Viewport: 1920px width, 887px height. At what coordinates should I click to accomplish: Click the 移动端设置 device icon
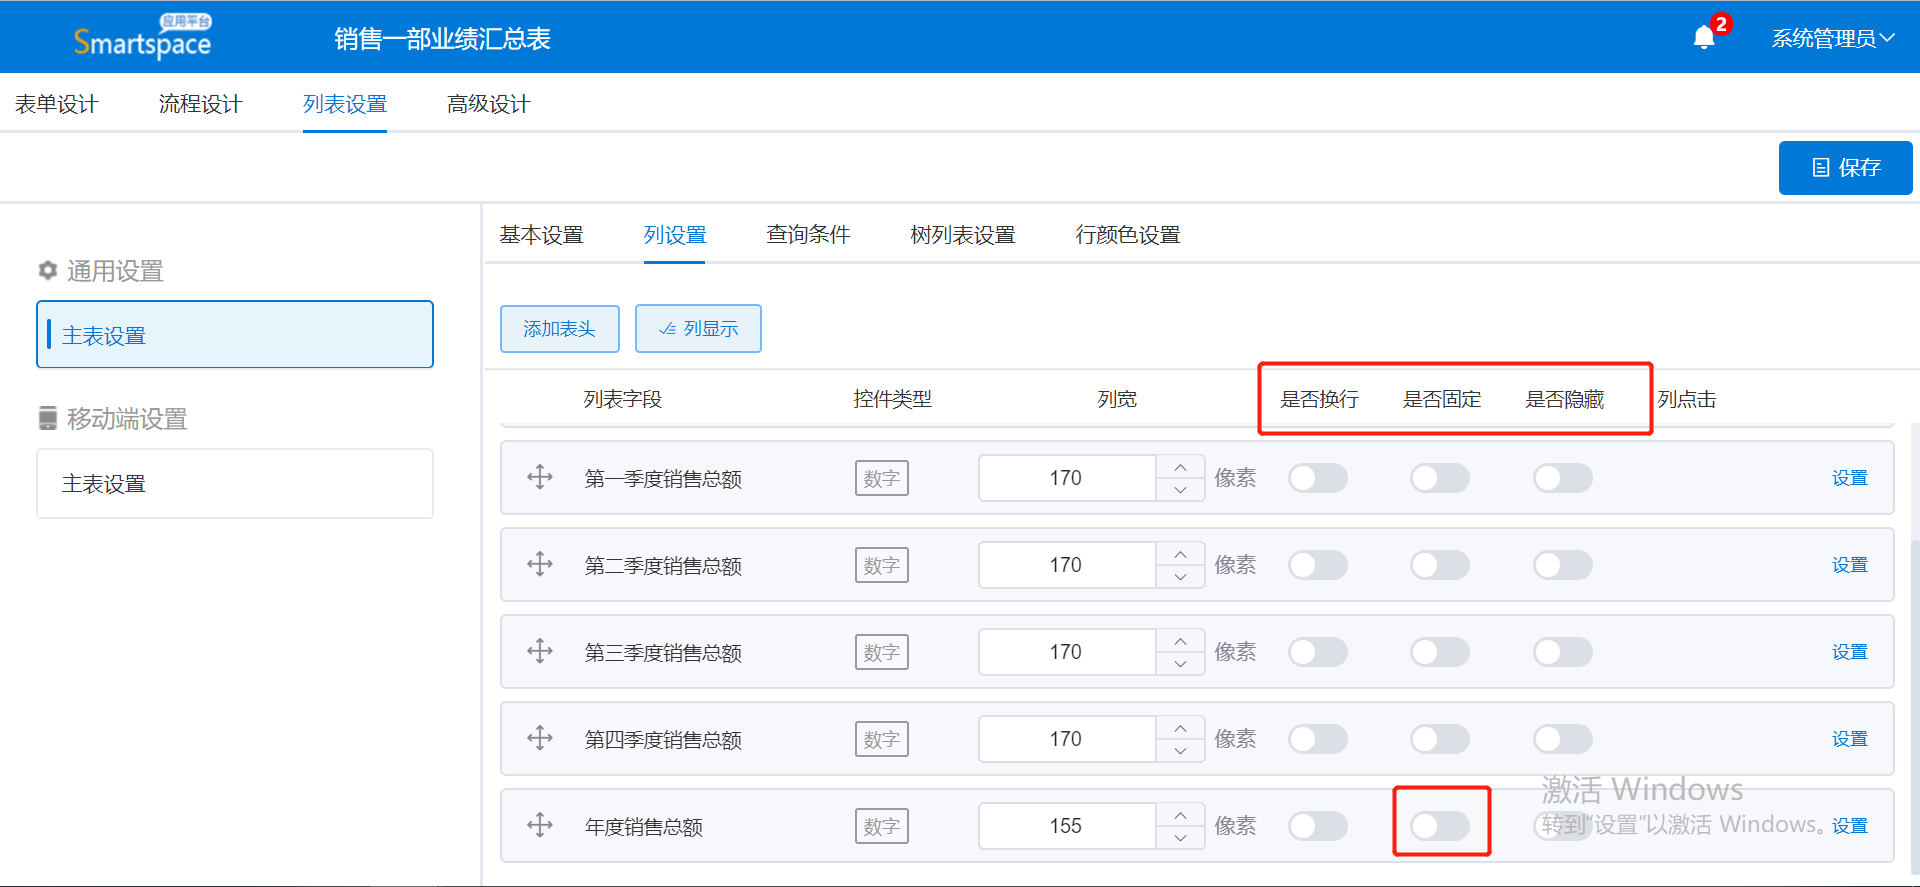47,418
